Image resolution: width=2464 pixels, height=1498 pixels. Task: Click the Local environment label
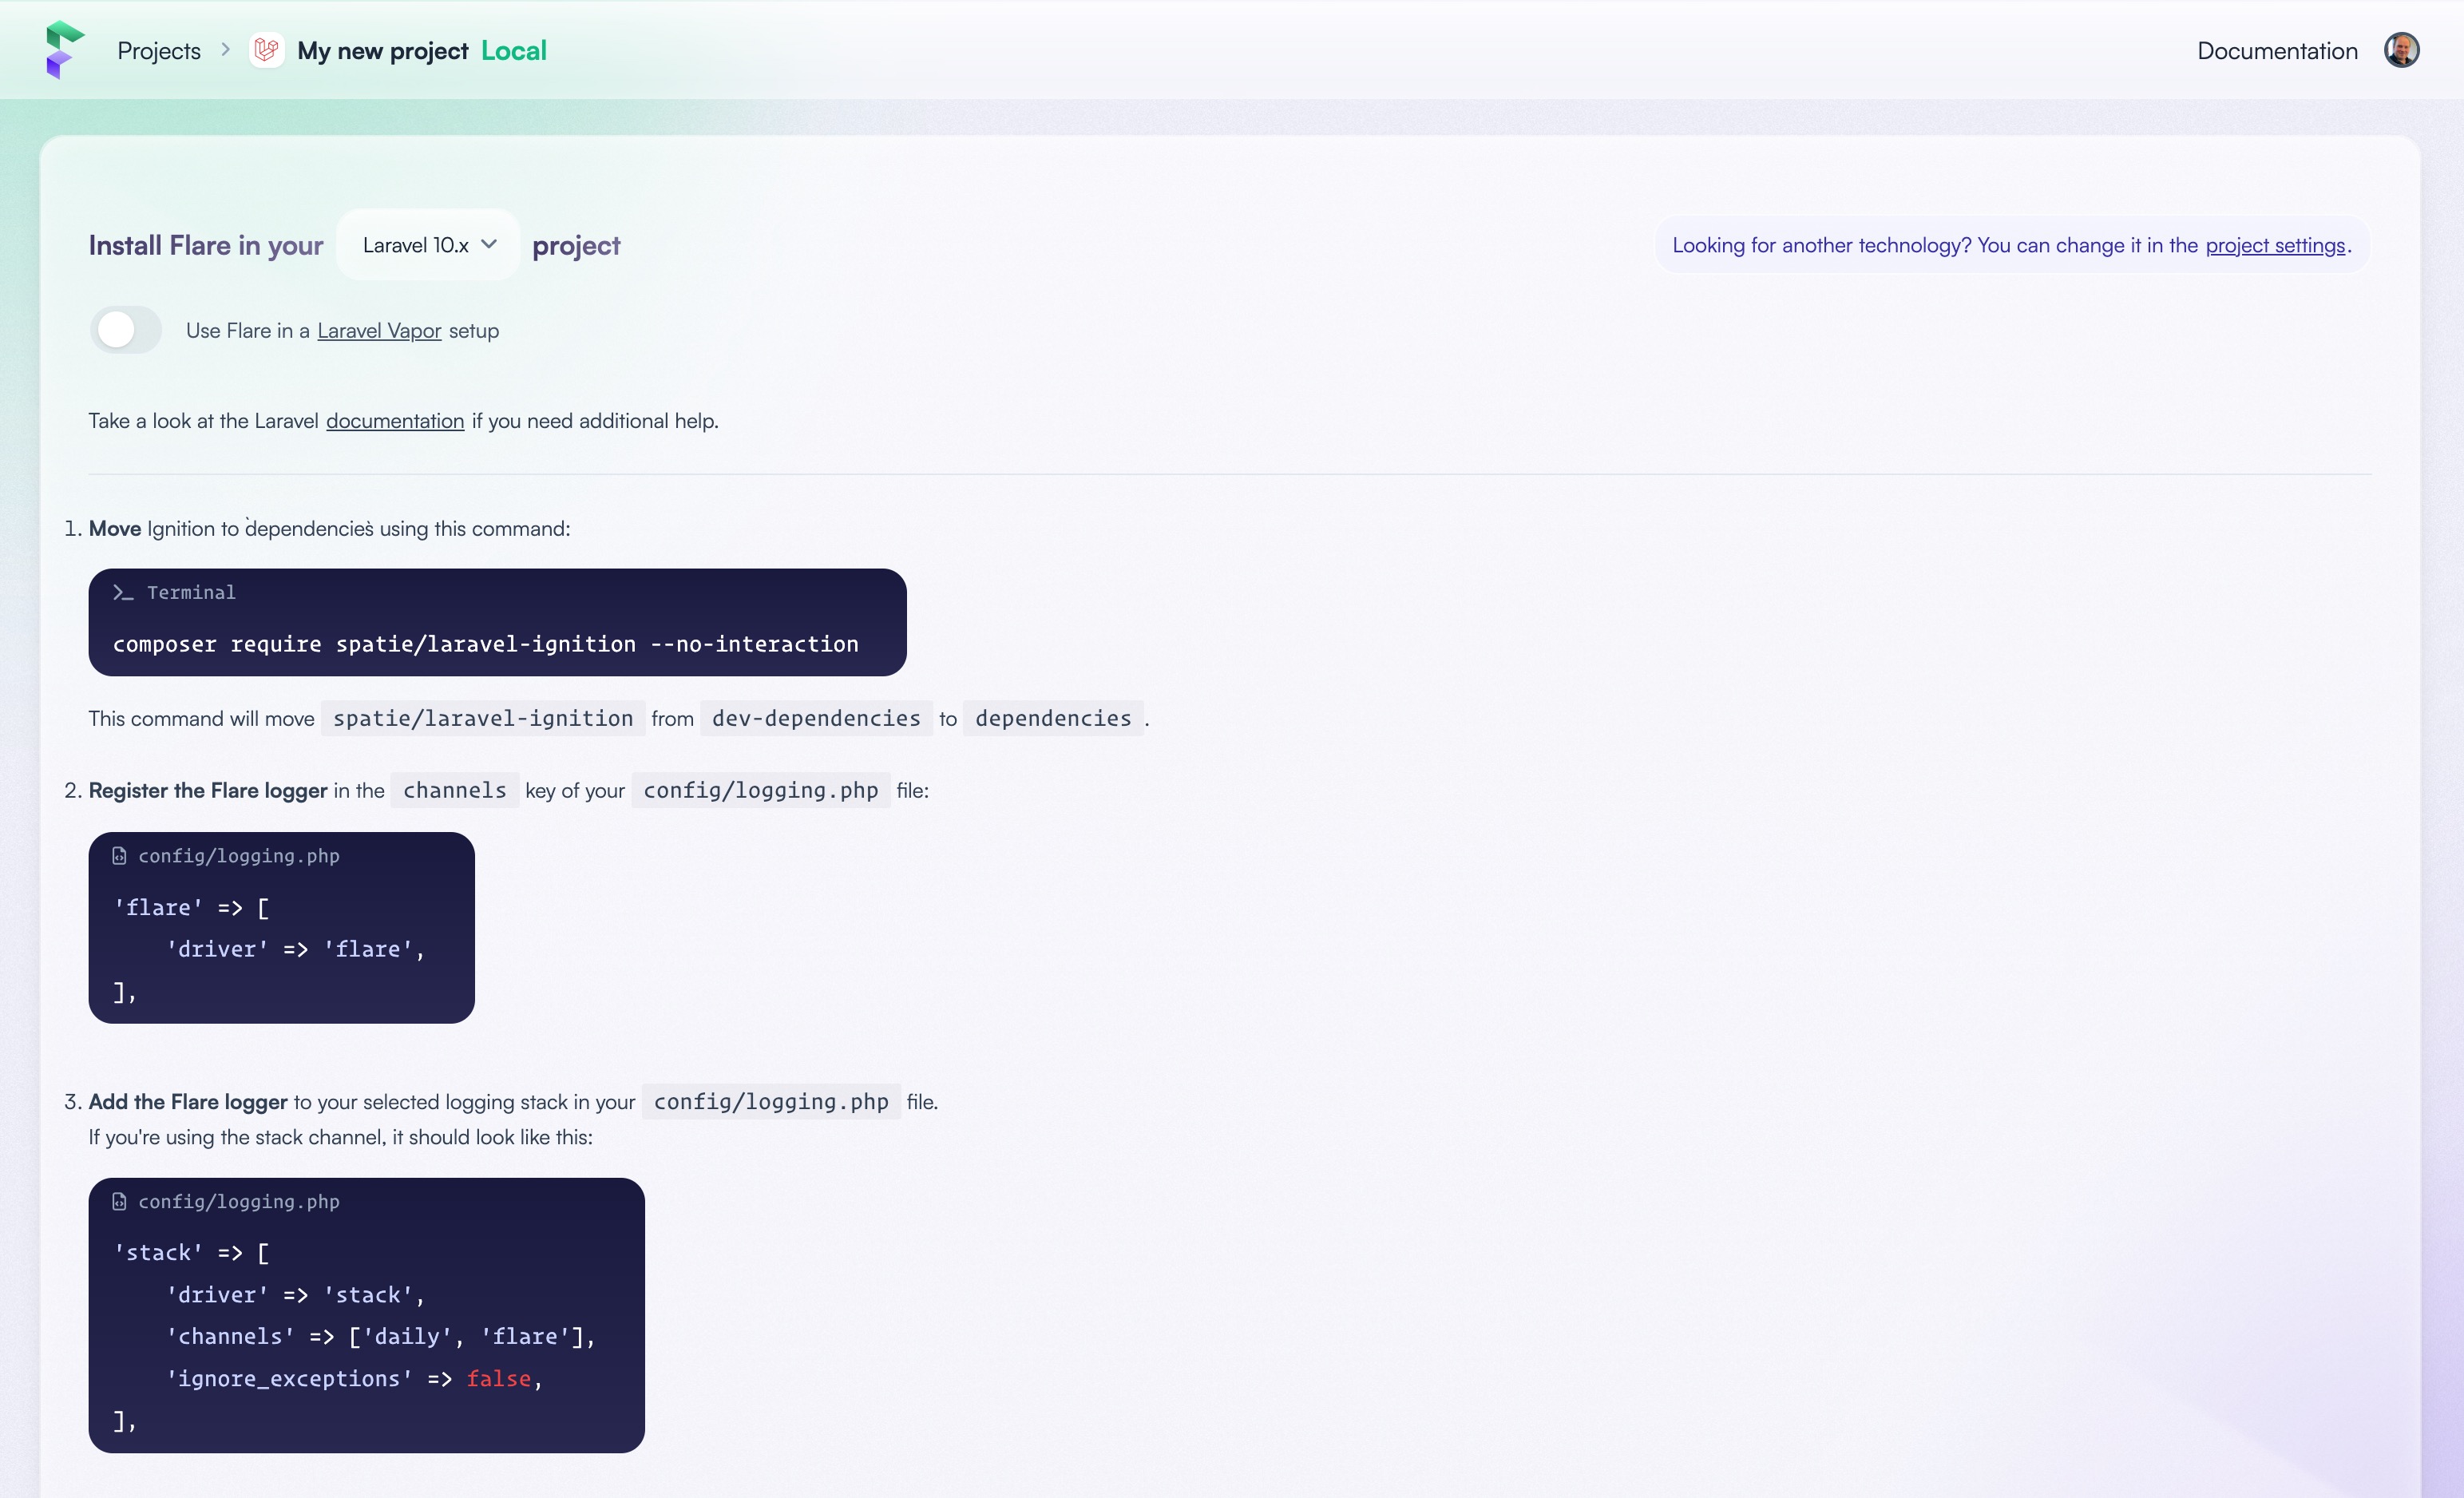[x=514, y=50]
